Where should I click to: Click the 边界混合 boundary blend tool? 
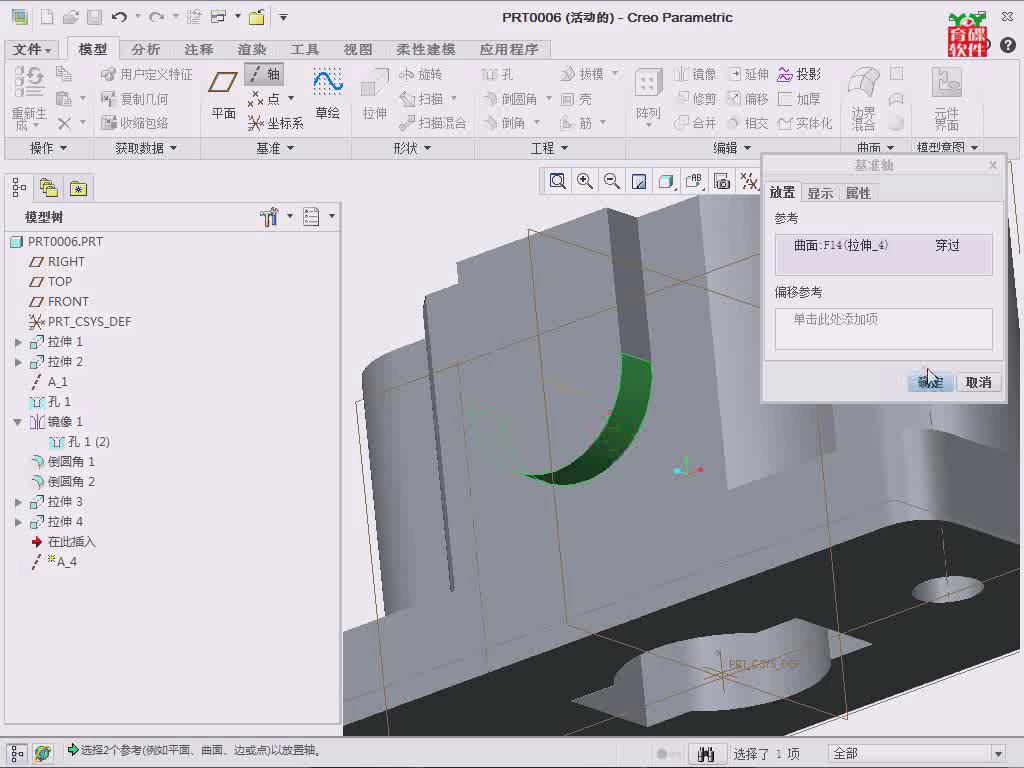click(863, 99)
